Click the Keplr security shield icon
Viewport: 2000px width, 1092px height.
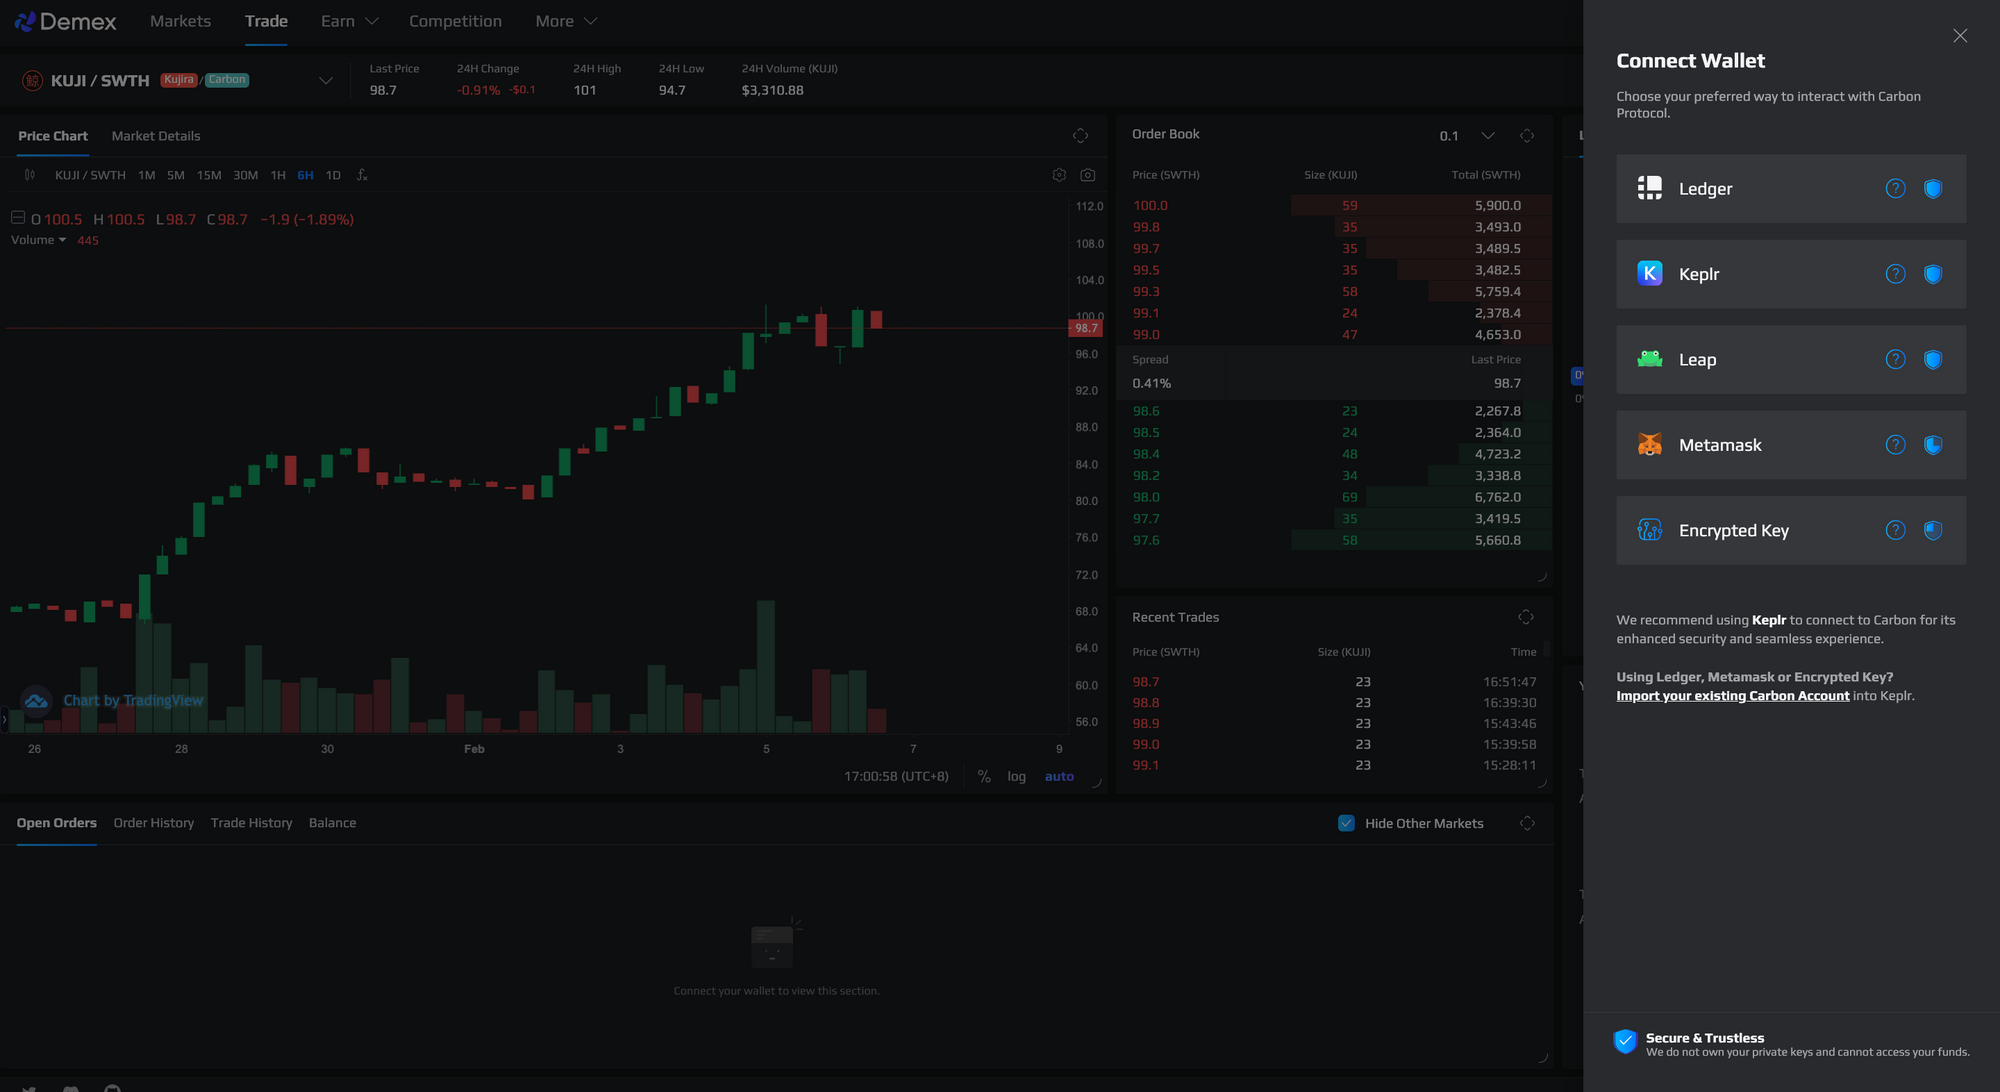pos(1933,274)
